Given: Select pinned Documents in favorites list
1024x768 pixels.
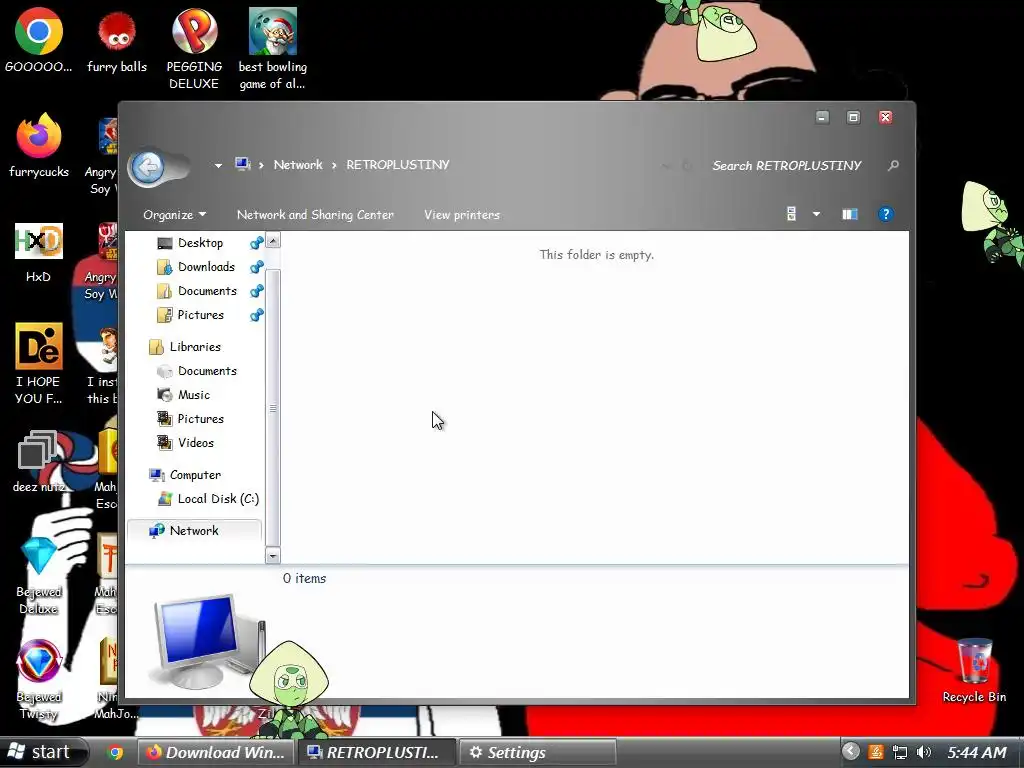Looking at the screenshot, I should [x=197, y=291].
